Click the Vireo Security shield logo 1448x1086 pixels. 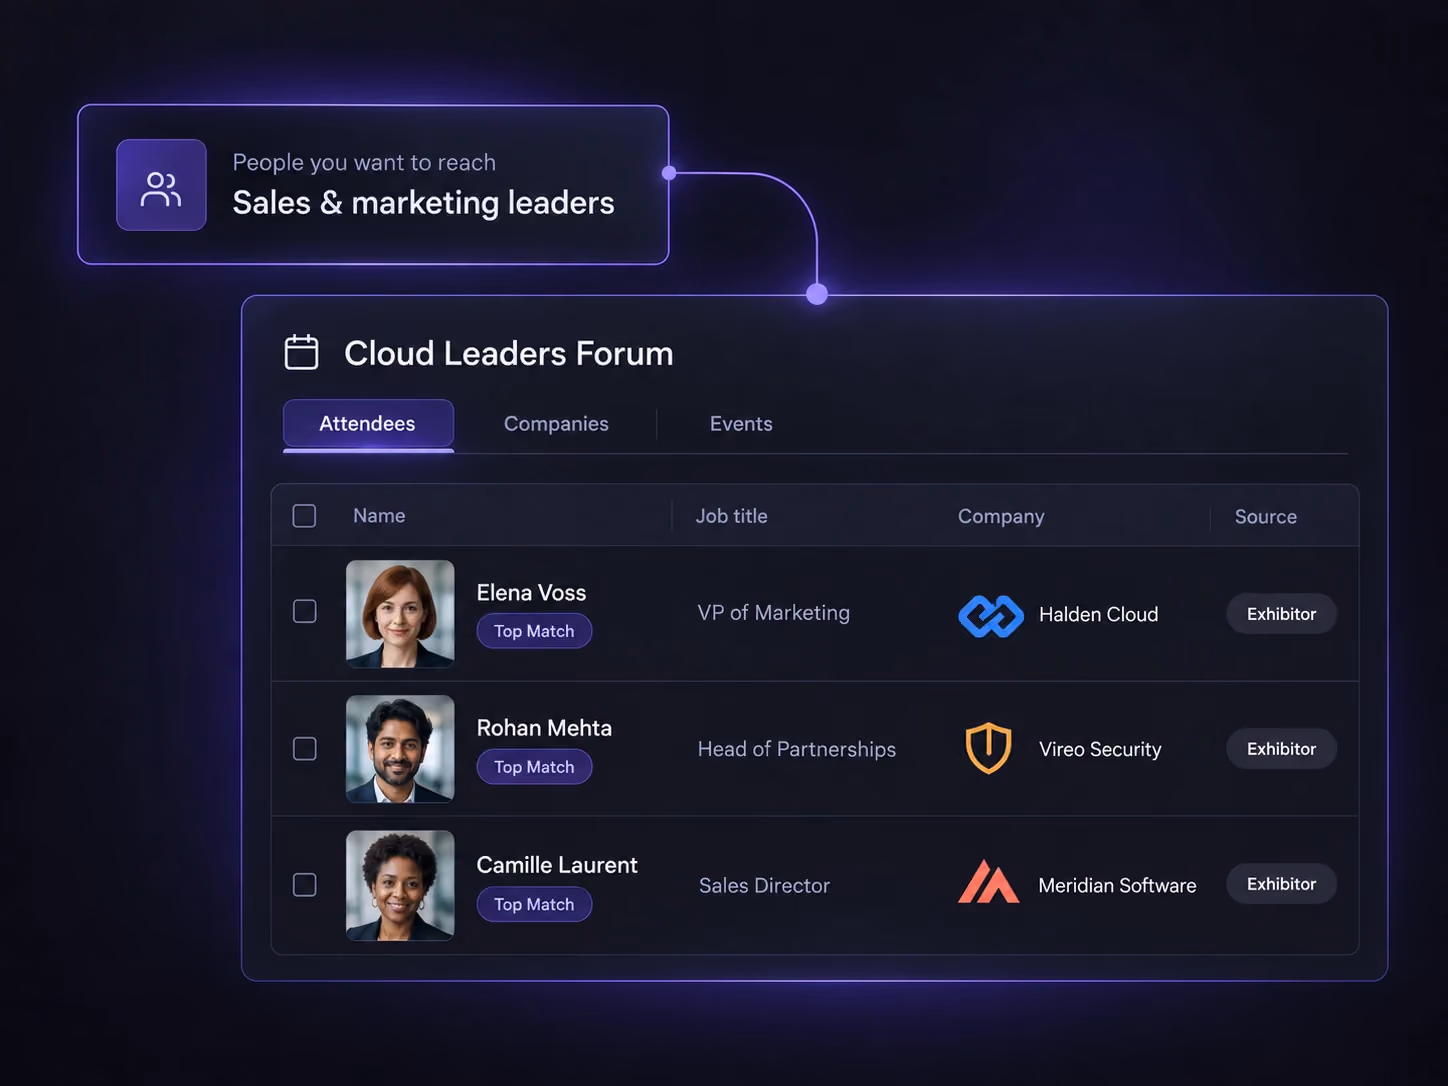tap(988, 748)
